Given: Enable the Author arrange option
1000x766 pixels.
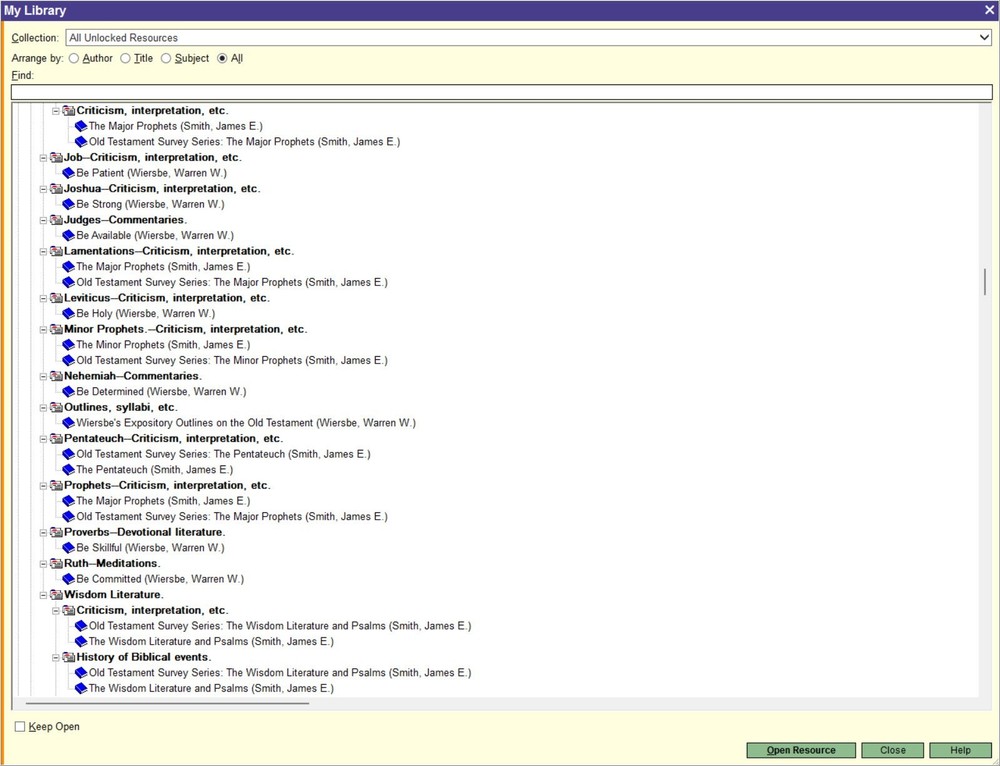Looking at the screenshot, I should click(74, 58).
